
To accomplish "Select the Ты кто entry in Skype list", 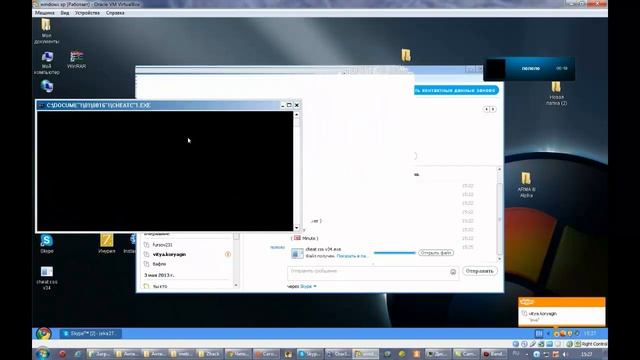I will coord(187,287).
